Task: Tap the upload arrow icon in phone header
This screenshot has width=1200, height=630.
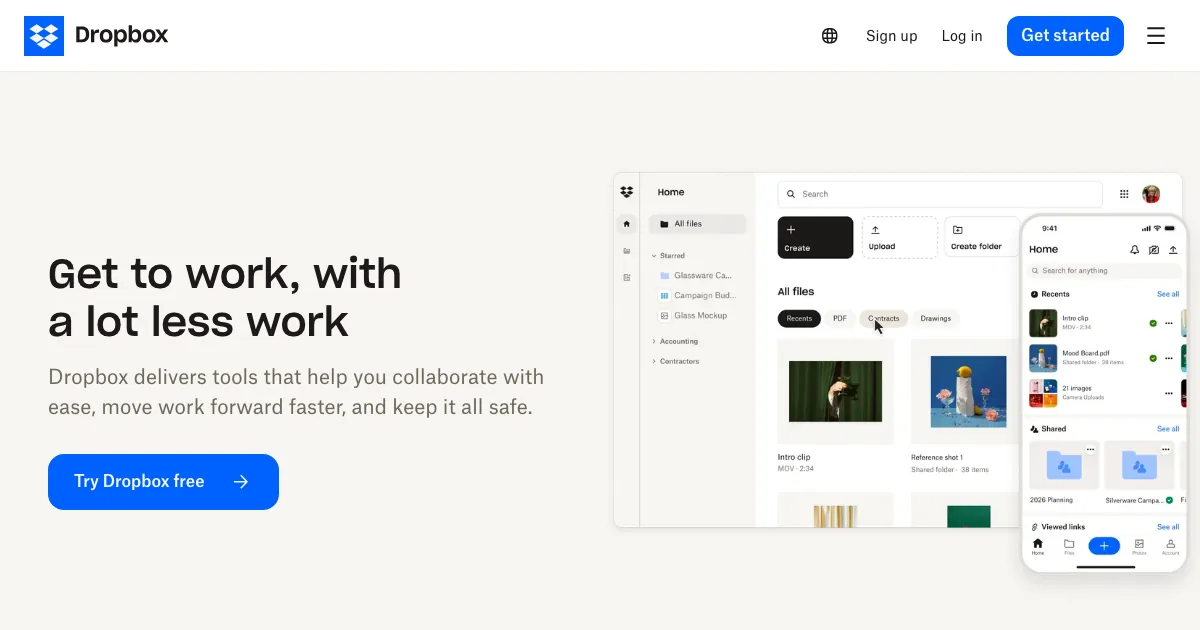Action: (1173, 250)
